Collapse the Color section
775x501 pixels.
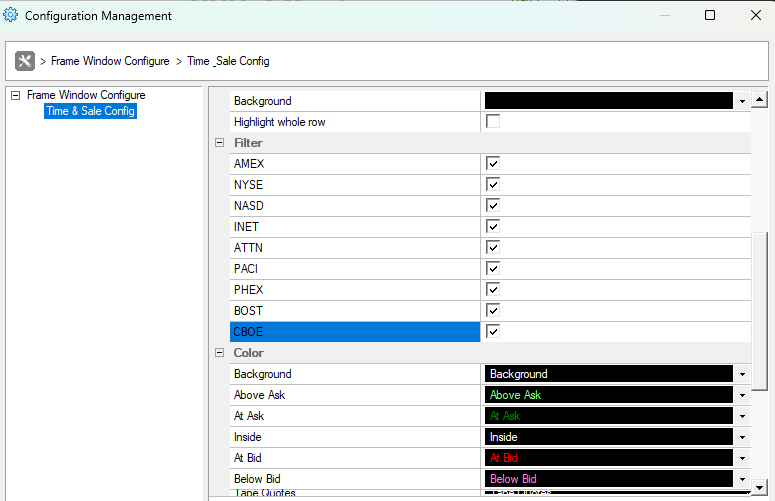219,353
